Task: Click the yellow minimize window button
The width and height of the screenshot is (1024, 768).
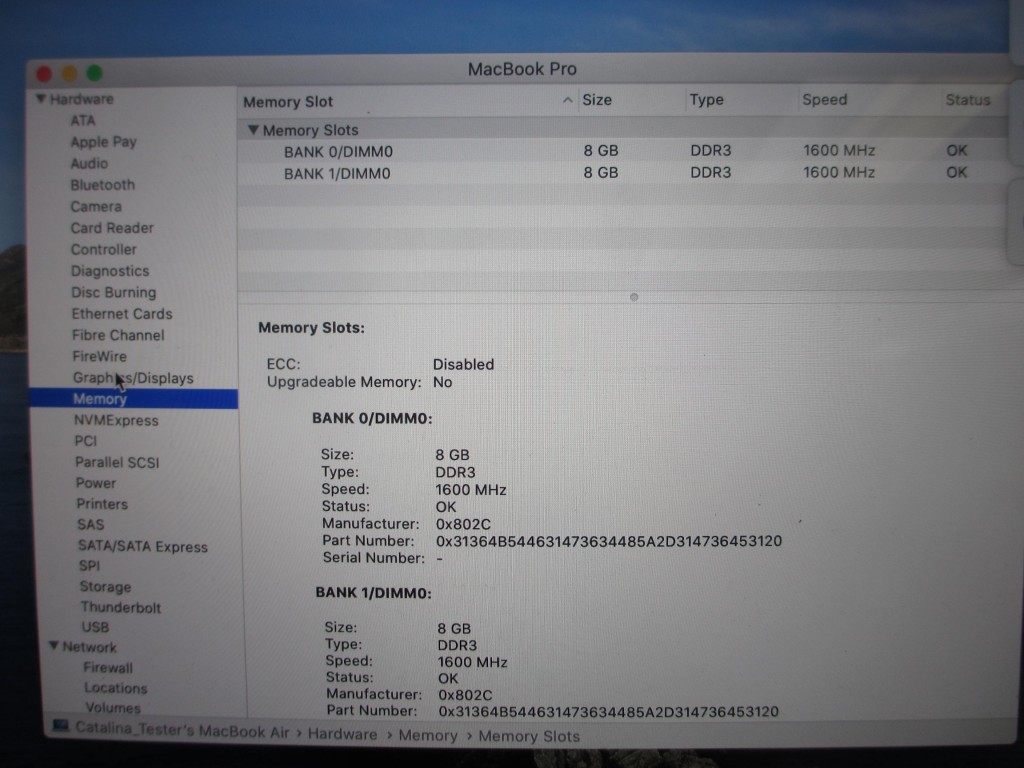Action: coord(70,74)
